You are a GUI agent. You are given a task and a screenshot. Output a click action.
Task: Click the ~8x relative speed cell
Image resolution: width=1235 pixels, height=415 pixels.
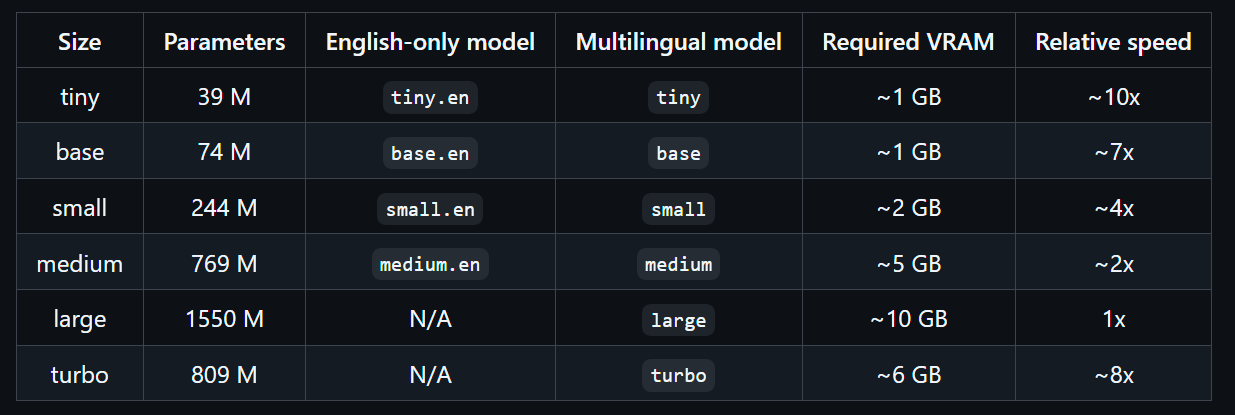pos(1113,376)
